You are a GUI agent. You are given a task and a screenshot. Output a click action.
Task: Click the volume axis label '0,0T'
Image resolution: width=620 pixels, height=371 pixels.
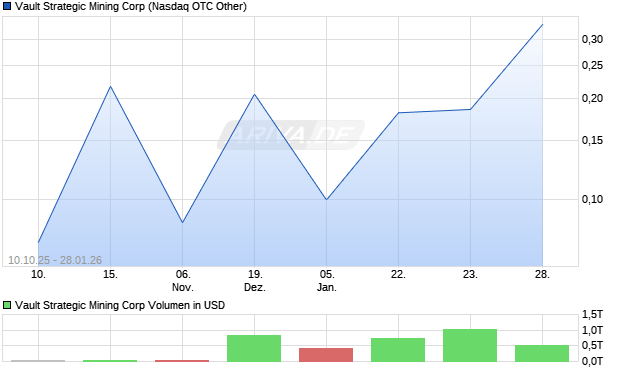tap(592, 361)
